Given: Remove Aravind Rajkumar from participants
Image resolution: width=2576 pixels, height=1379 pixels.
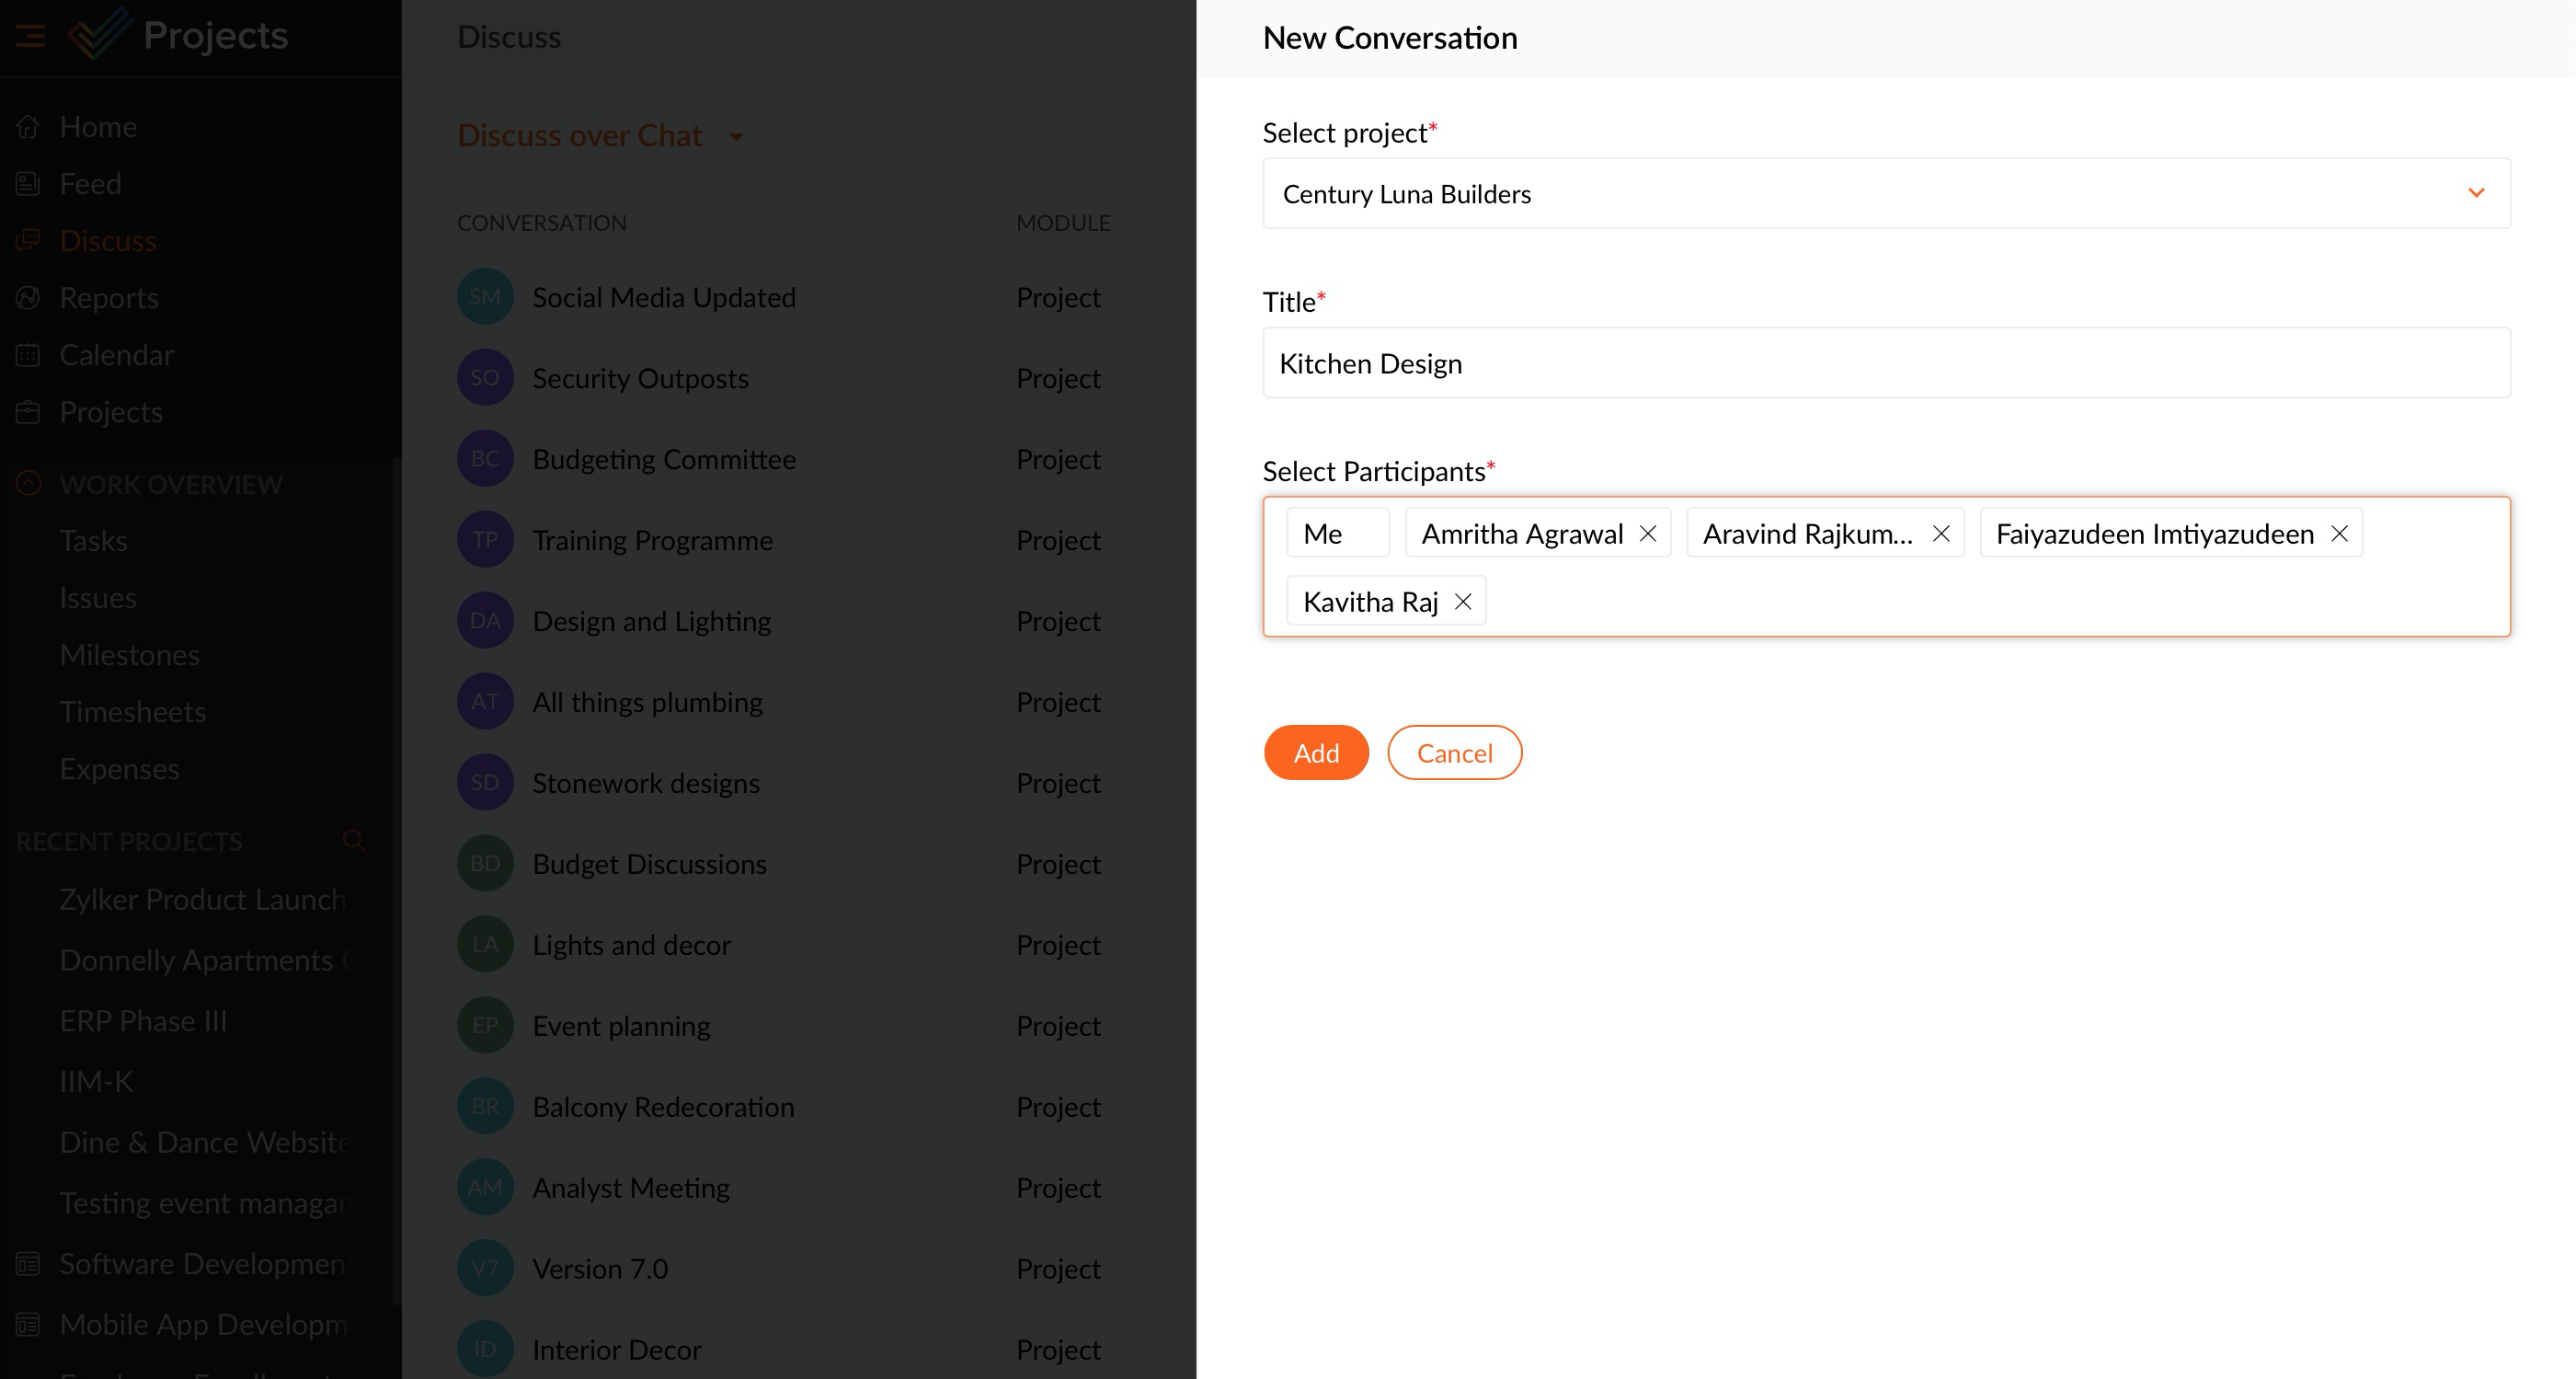Looking at the screenshot, I should pos(1941,534).
